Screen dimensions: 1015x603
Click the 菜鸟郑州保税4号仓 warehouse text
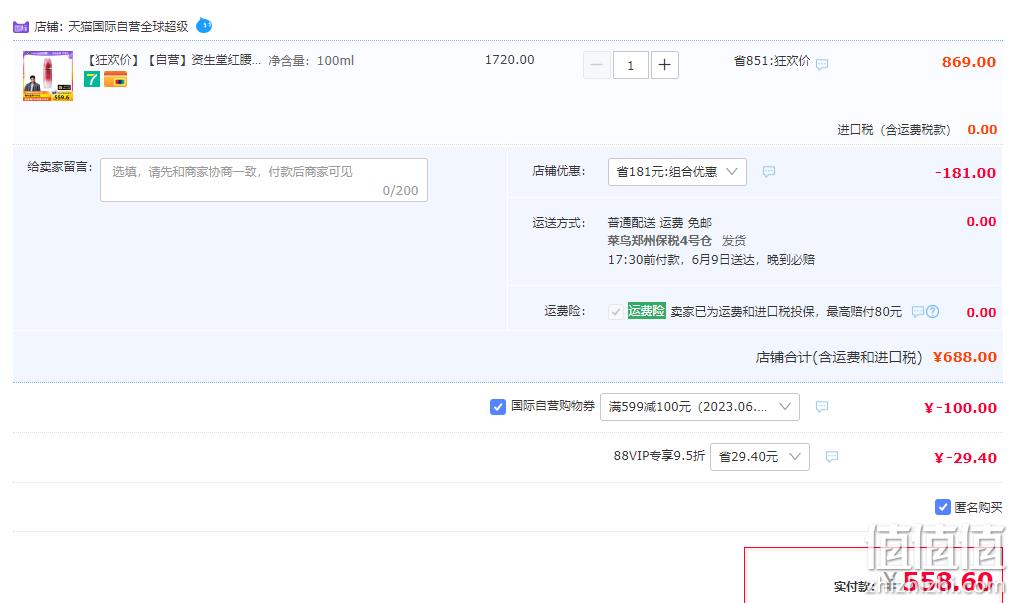point(660,241)
